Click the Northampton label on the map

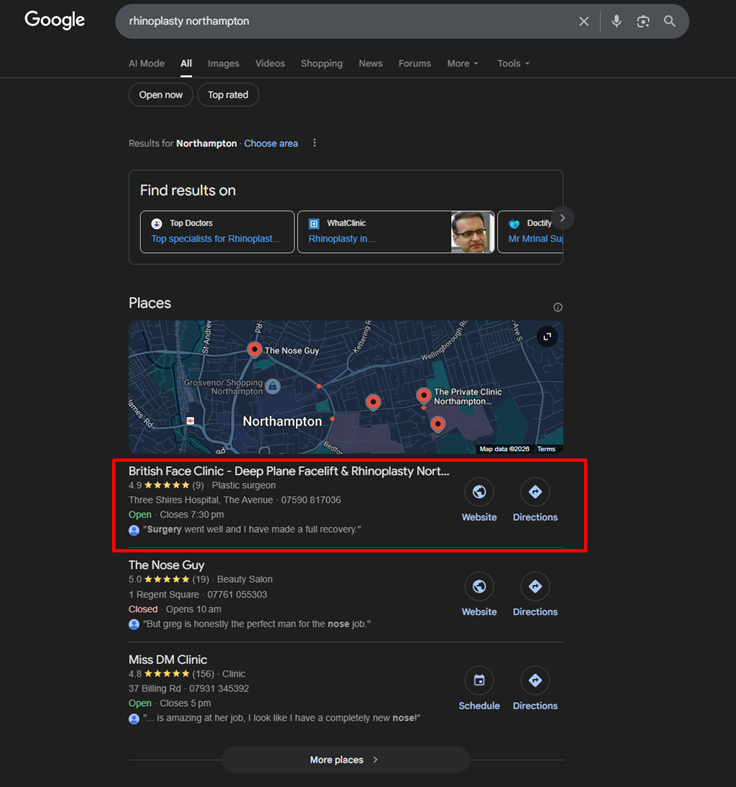282,422
